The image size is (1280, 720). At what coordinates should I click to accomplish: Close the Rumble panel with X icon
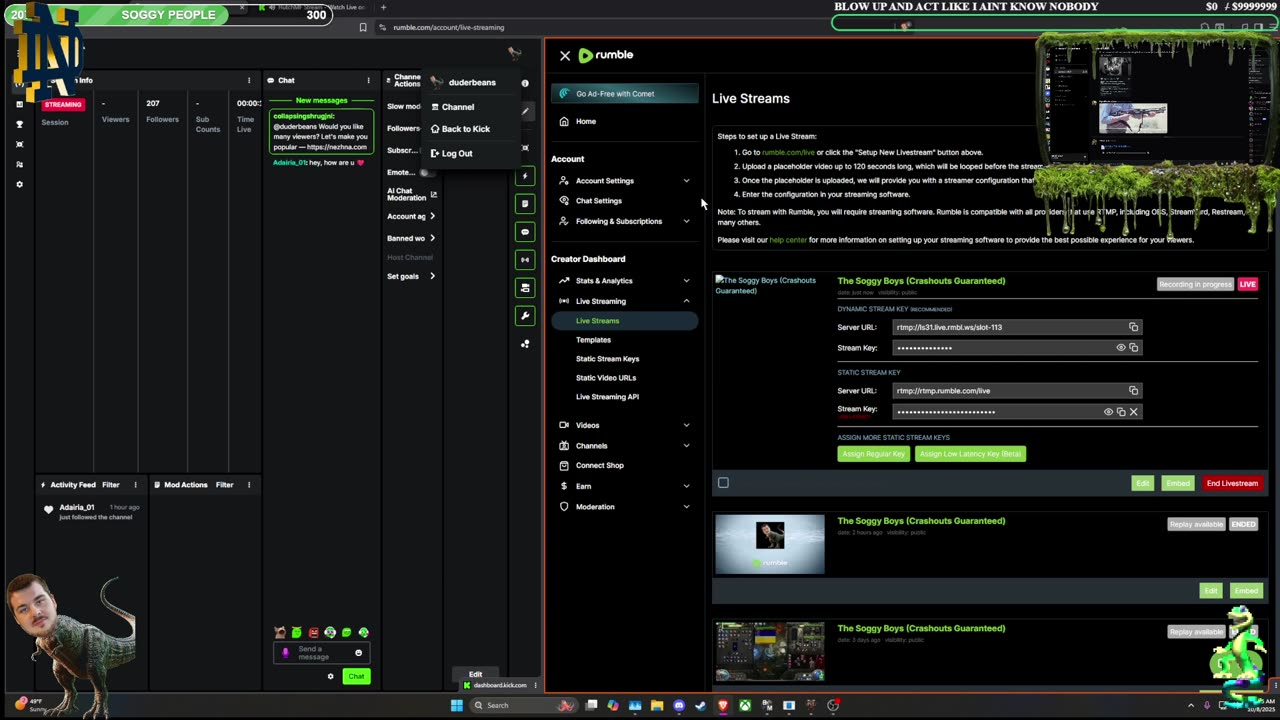point(565,56)
